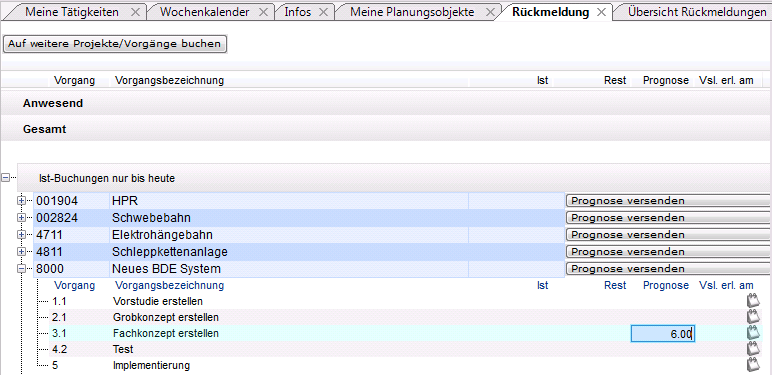The image size is (772, 380).
Task: Close the Wochenkalender tab
Action: coord(263,12)
